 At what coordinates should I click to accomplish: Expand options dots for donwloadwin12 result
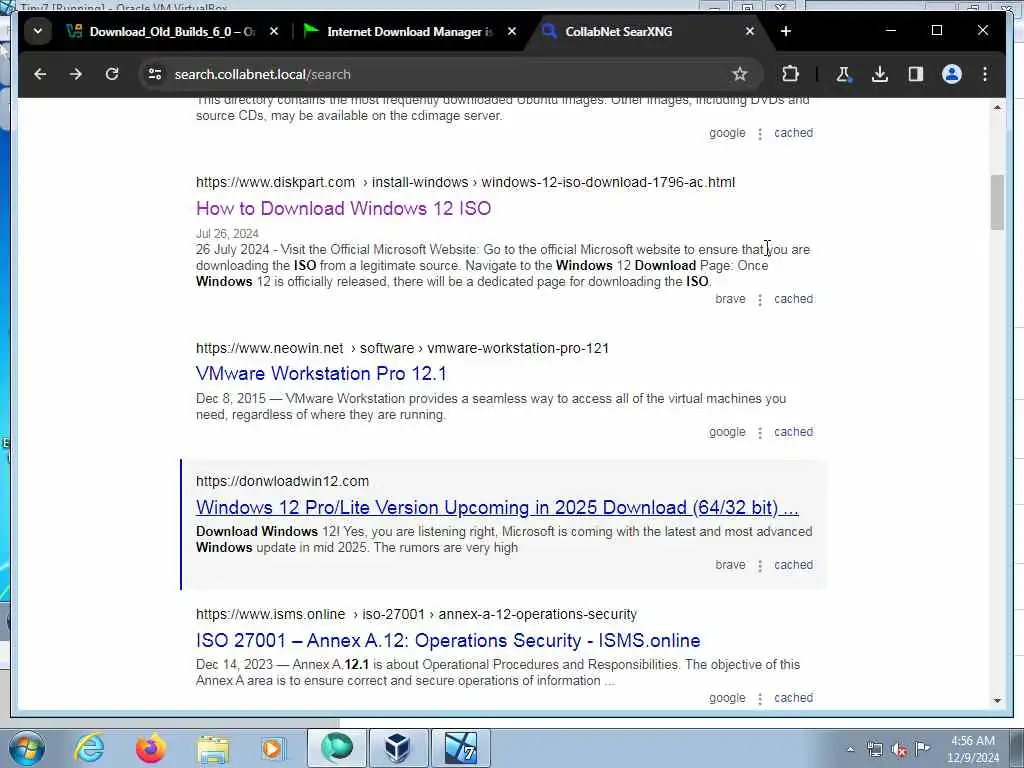[x=760, y=566]
